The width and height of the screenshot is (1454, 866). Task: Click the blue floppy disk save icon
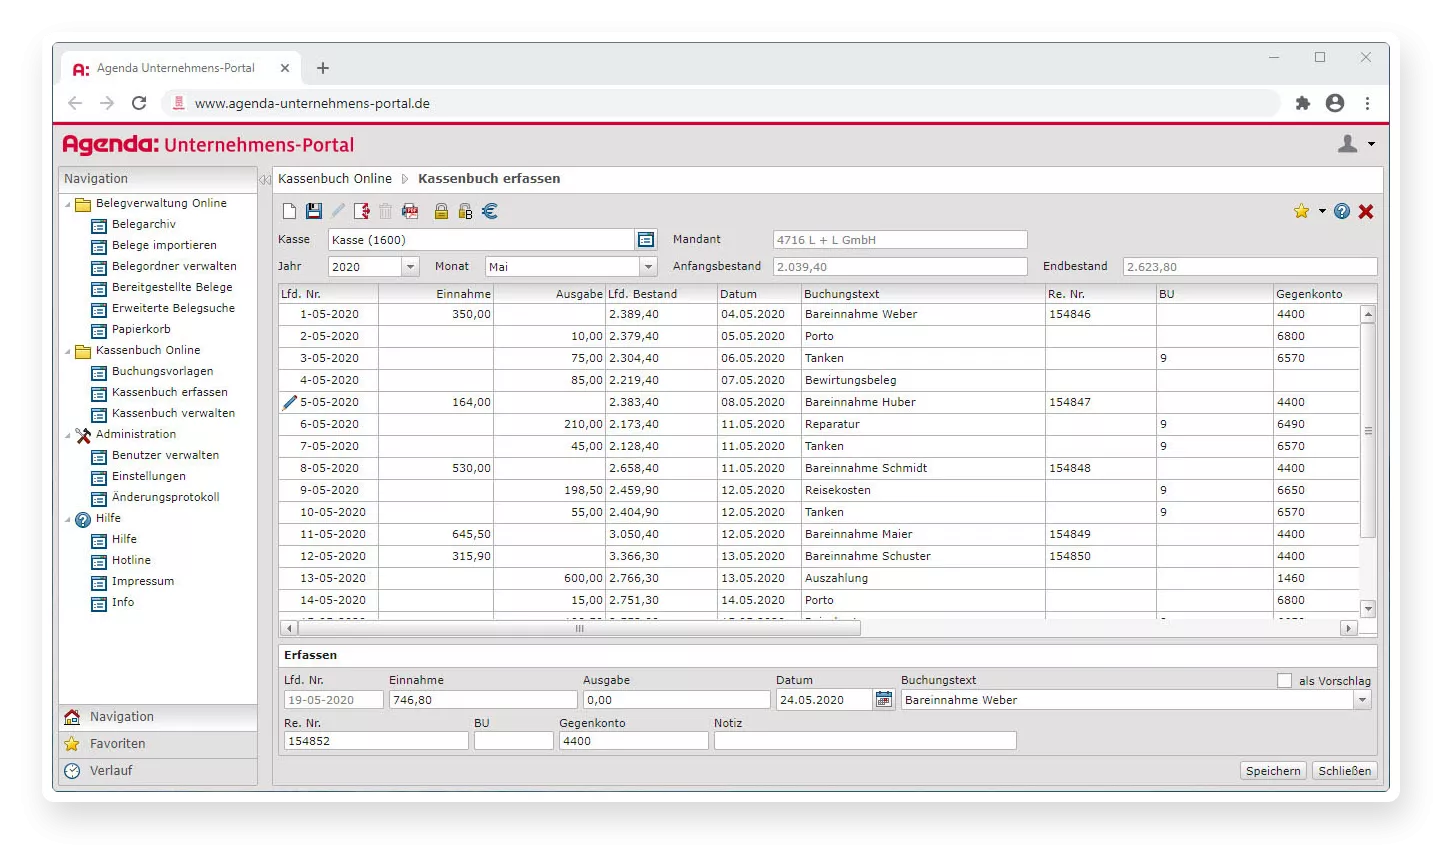click(314, 211)
